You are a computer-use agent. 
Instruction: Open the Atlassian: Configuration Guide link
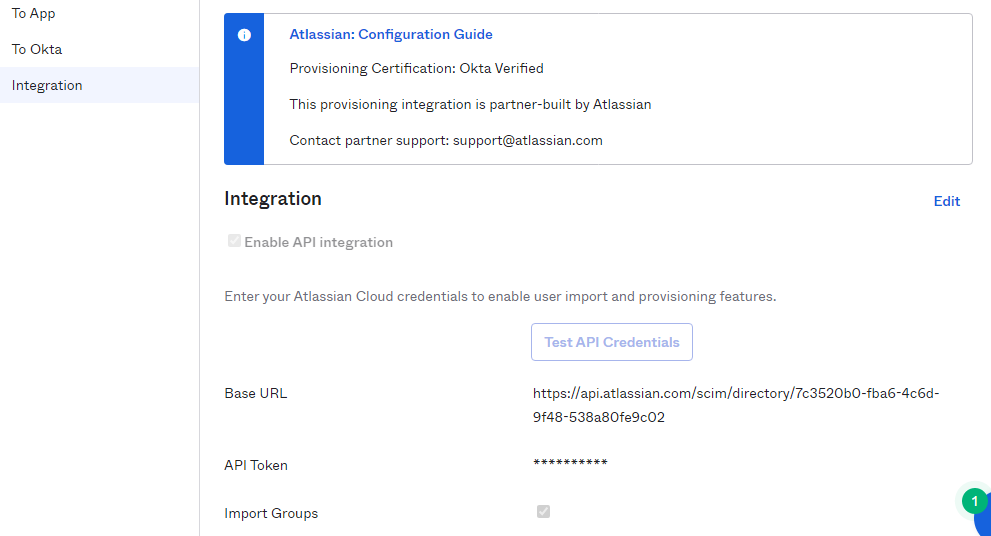pos(391,34)
